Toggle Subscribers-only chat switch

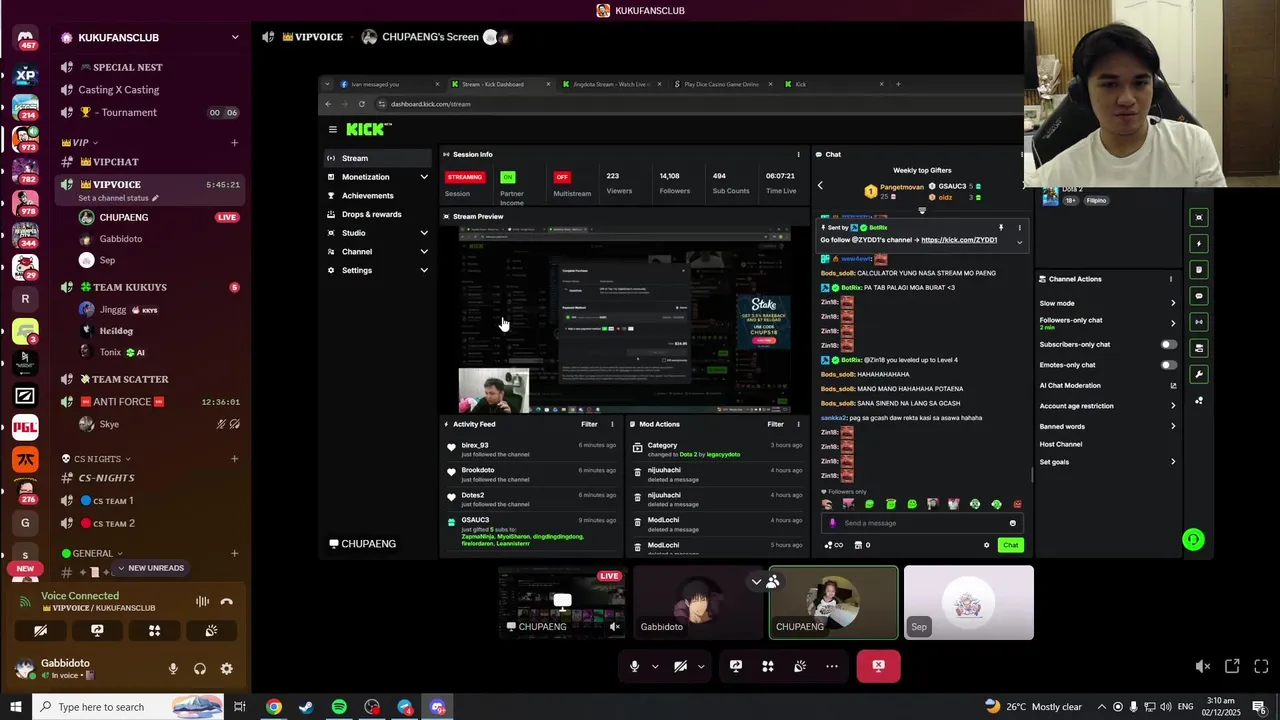1168,344
